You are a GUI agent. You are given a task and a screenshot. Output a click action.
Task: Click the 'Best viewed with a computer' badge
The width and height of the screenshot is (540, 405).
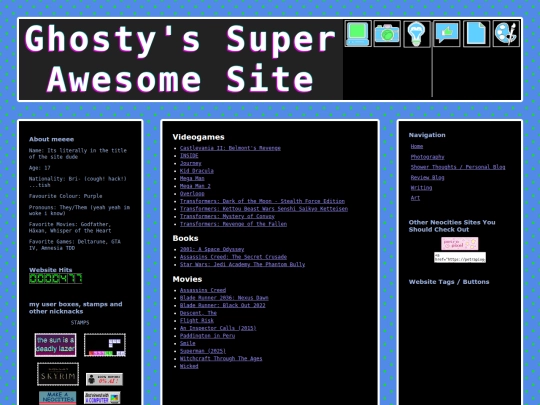pyautogui.click(x=102, y=397)
